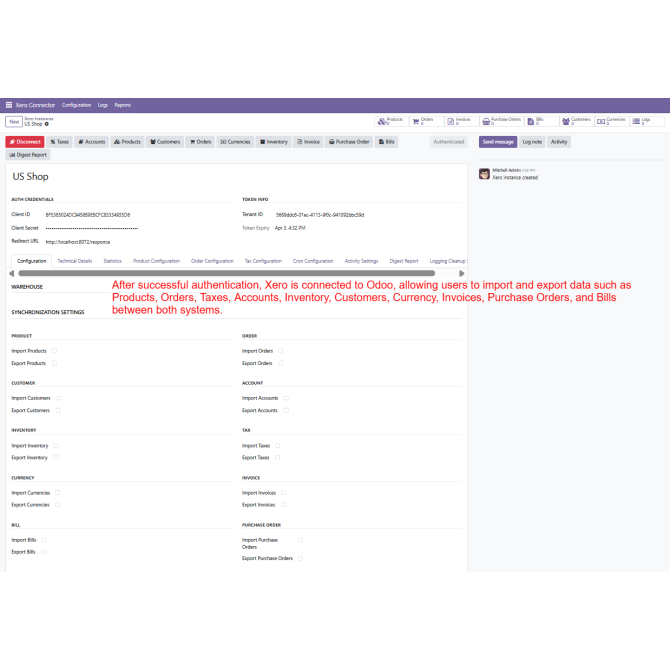
Task: Open Logs stat button in header
Action: 647,121
